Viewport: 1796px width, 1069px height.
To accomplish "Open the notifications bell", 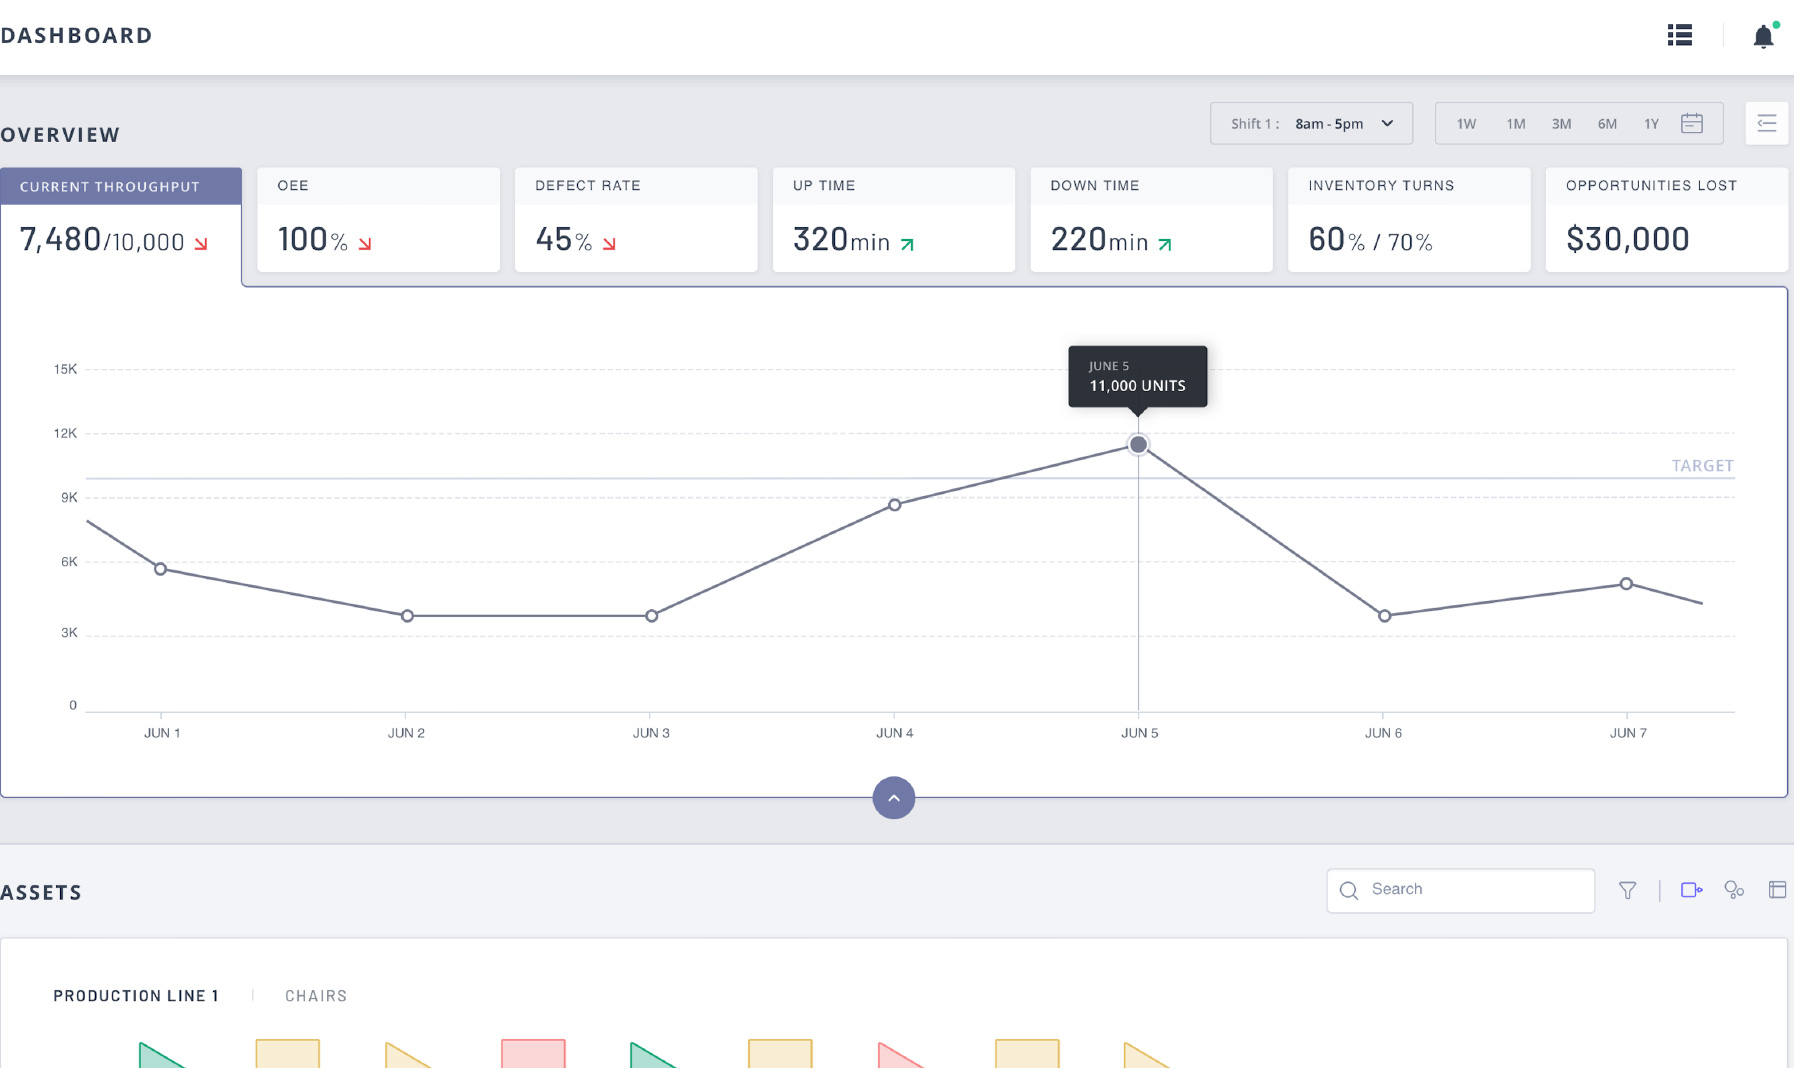I will pyautogui.click(x=1763, y=35).
